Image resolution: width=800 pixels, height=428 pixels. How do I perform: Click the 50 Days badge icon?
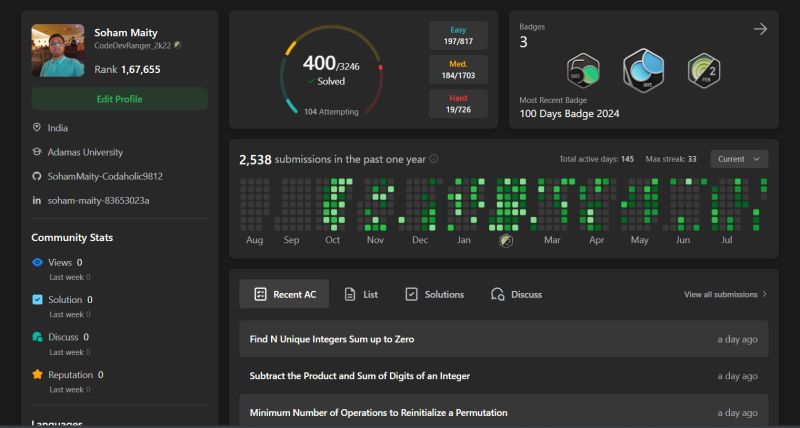click(583, 70)
